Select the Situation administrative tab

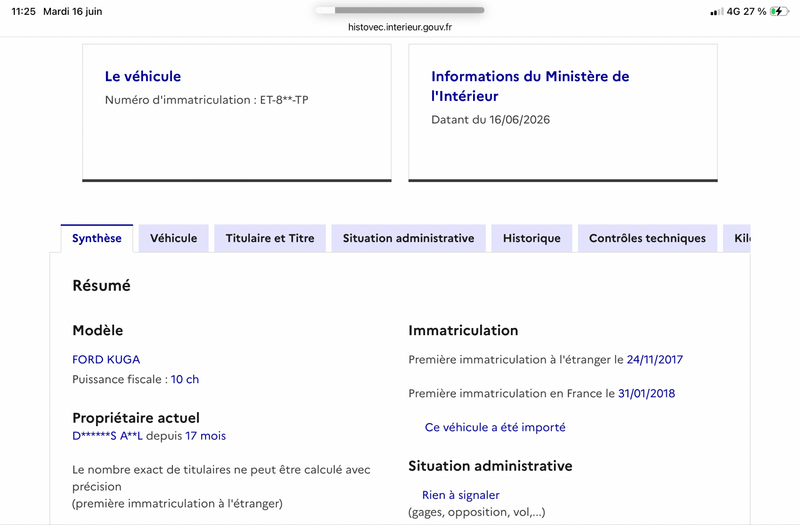[x=408, y=238]
